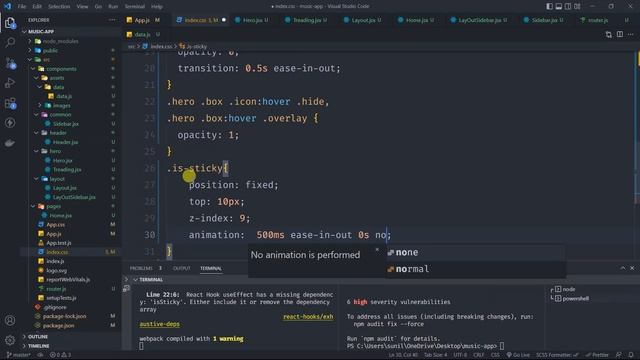Screen dimensions: 640x360
Task: Collapse the pages folder
Action: [53, 207]
